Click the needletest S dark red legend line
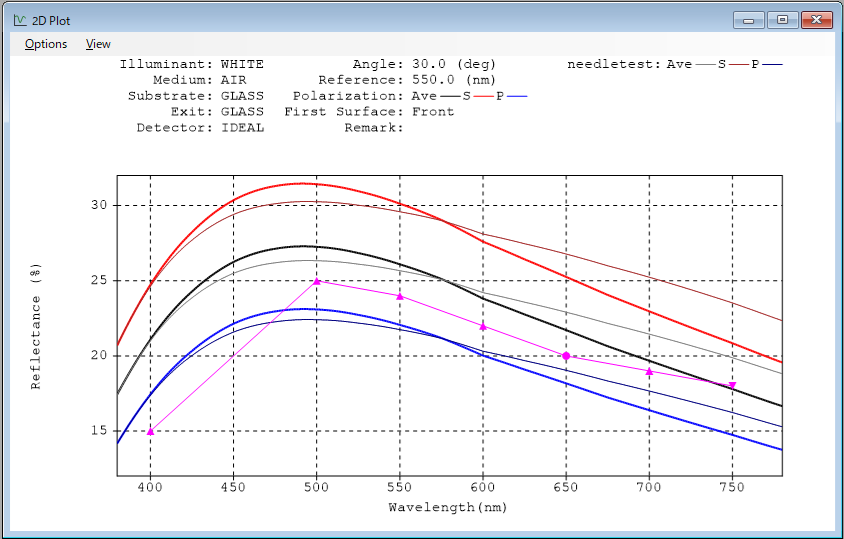Image resolution: width=844 pixels, height=539 pixels. click(738, 65)
